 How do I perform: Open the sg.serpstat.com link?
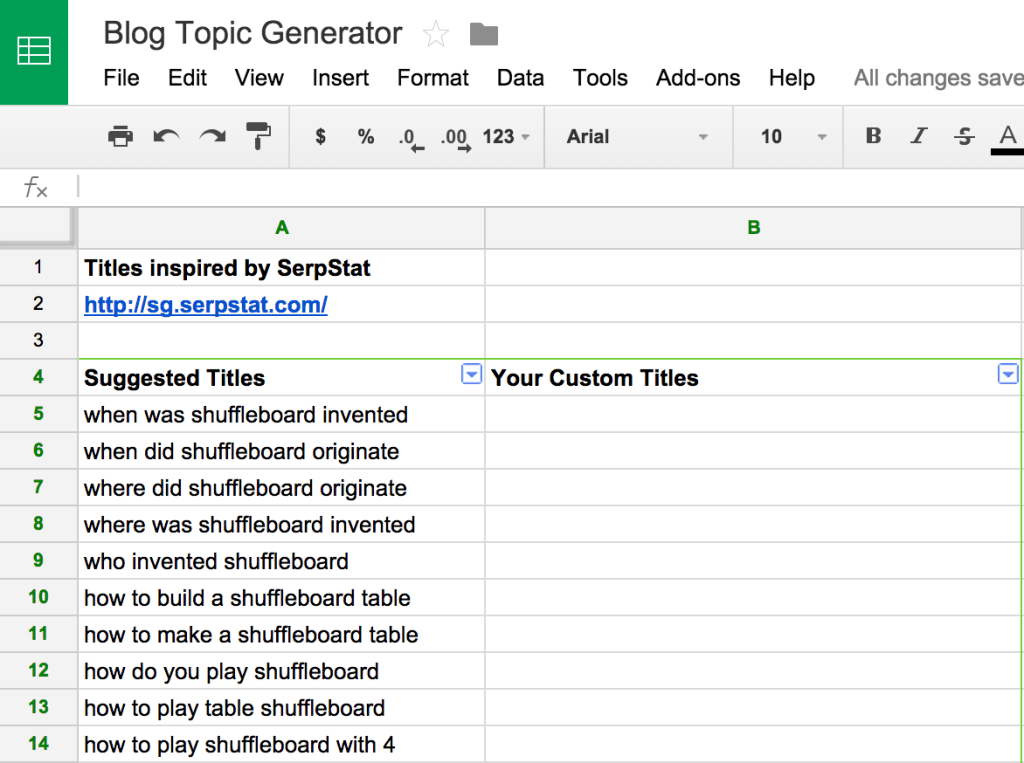pyautogui.click(x=206, y=304)
